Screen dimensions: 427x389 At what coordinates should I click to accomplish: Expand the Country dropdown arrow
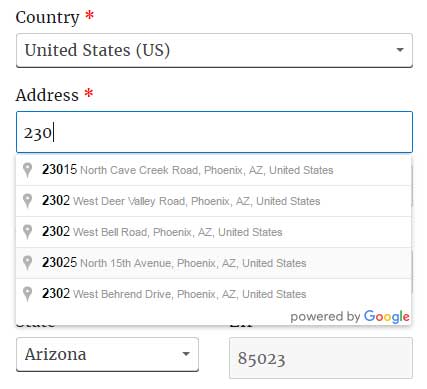pyautogui.click(x=400, y=50)
